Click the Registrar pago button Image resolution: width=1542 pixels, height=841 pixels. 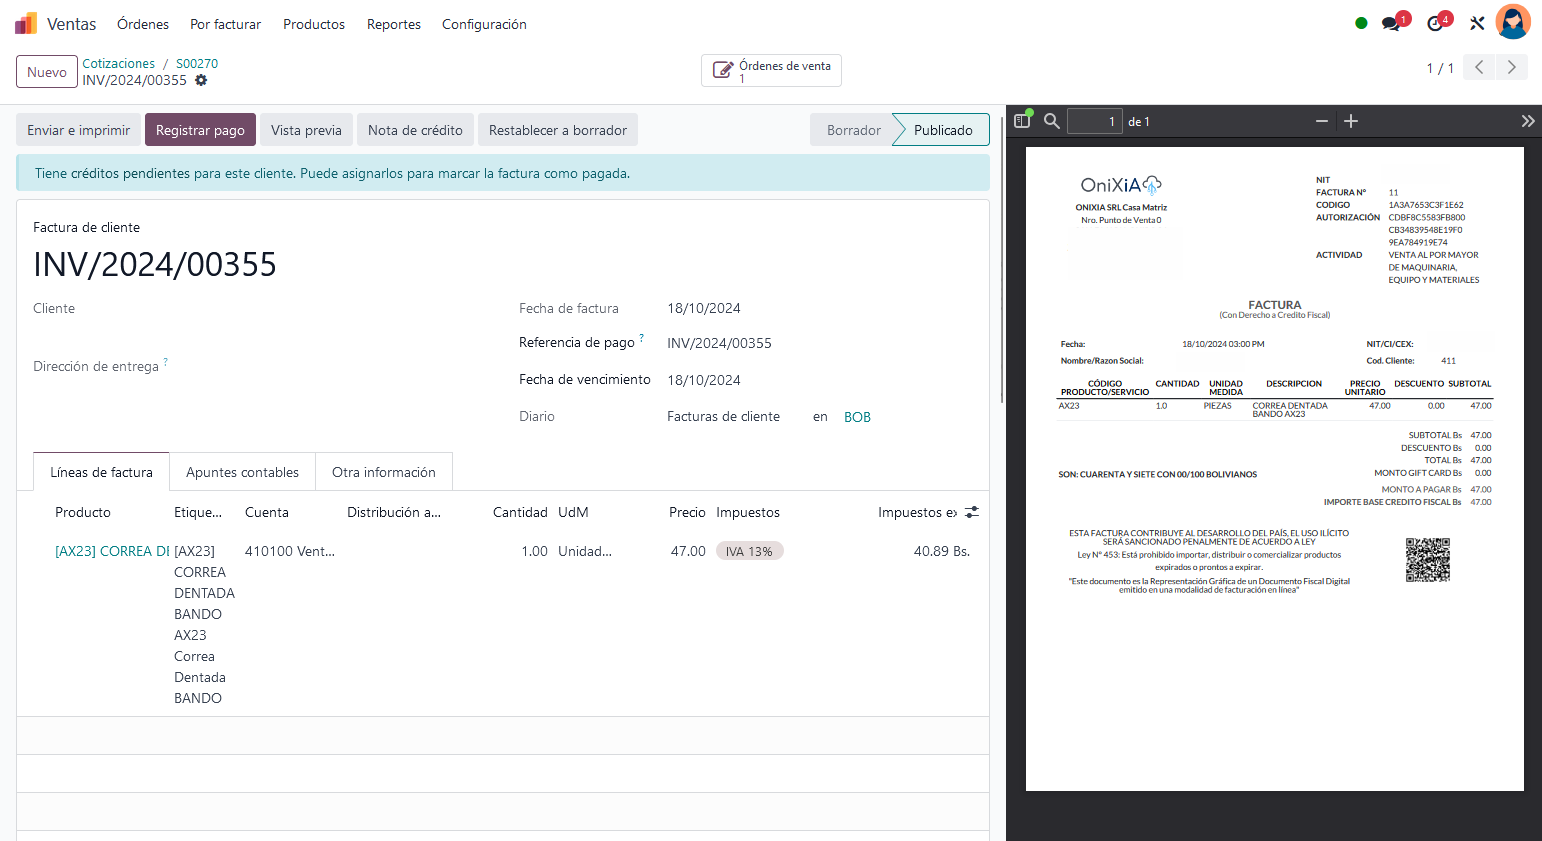click(x=200, y=129)
